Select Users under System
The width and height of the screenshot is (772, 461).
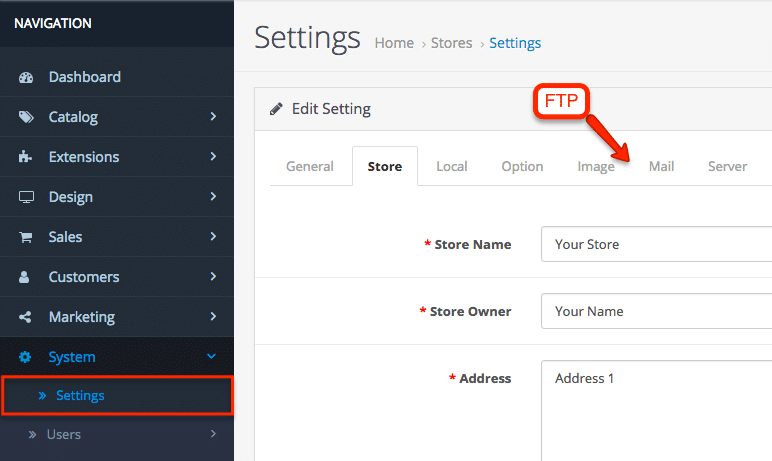(x=117, y=434)
